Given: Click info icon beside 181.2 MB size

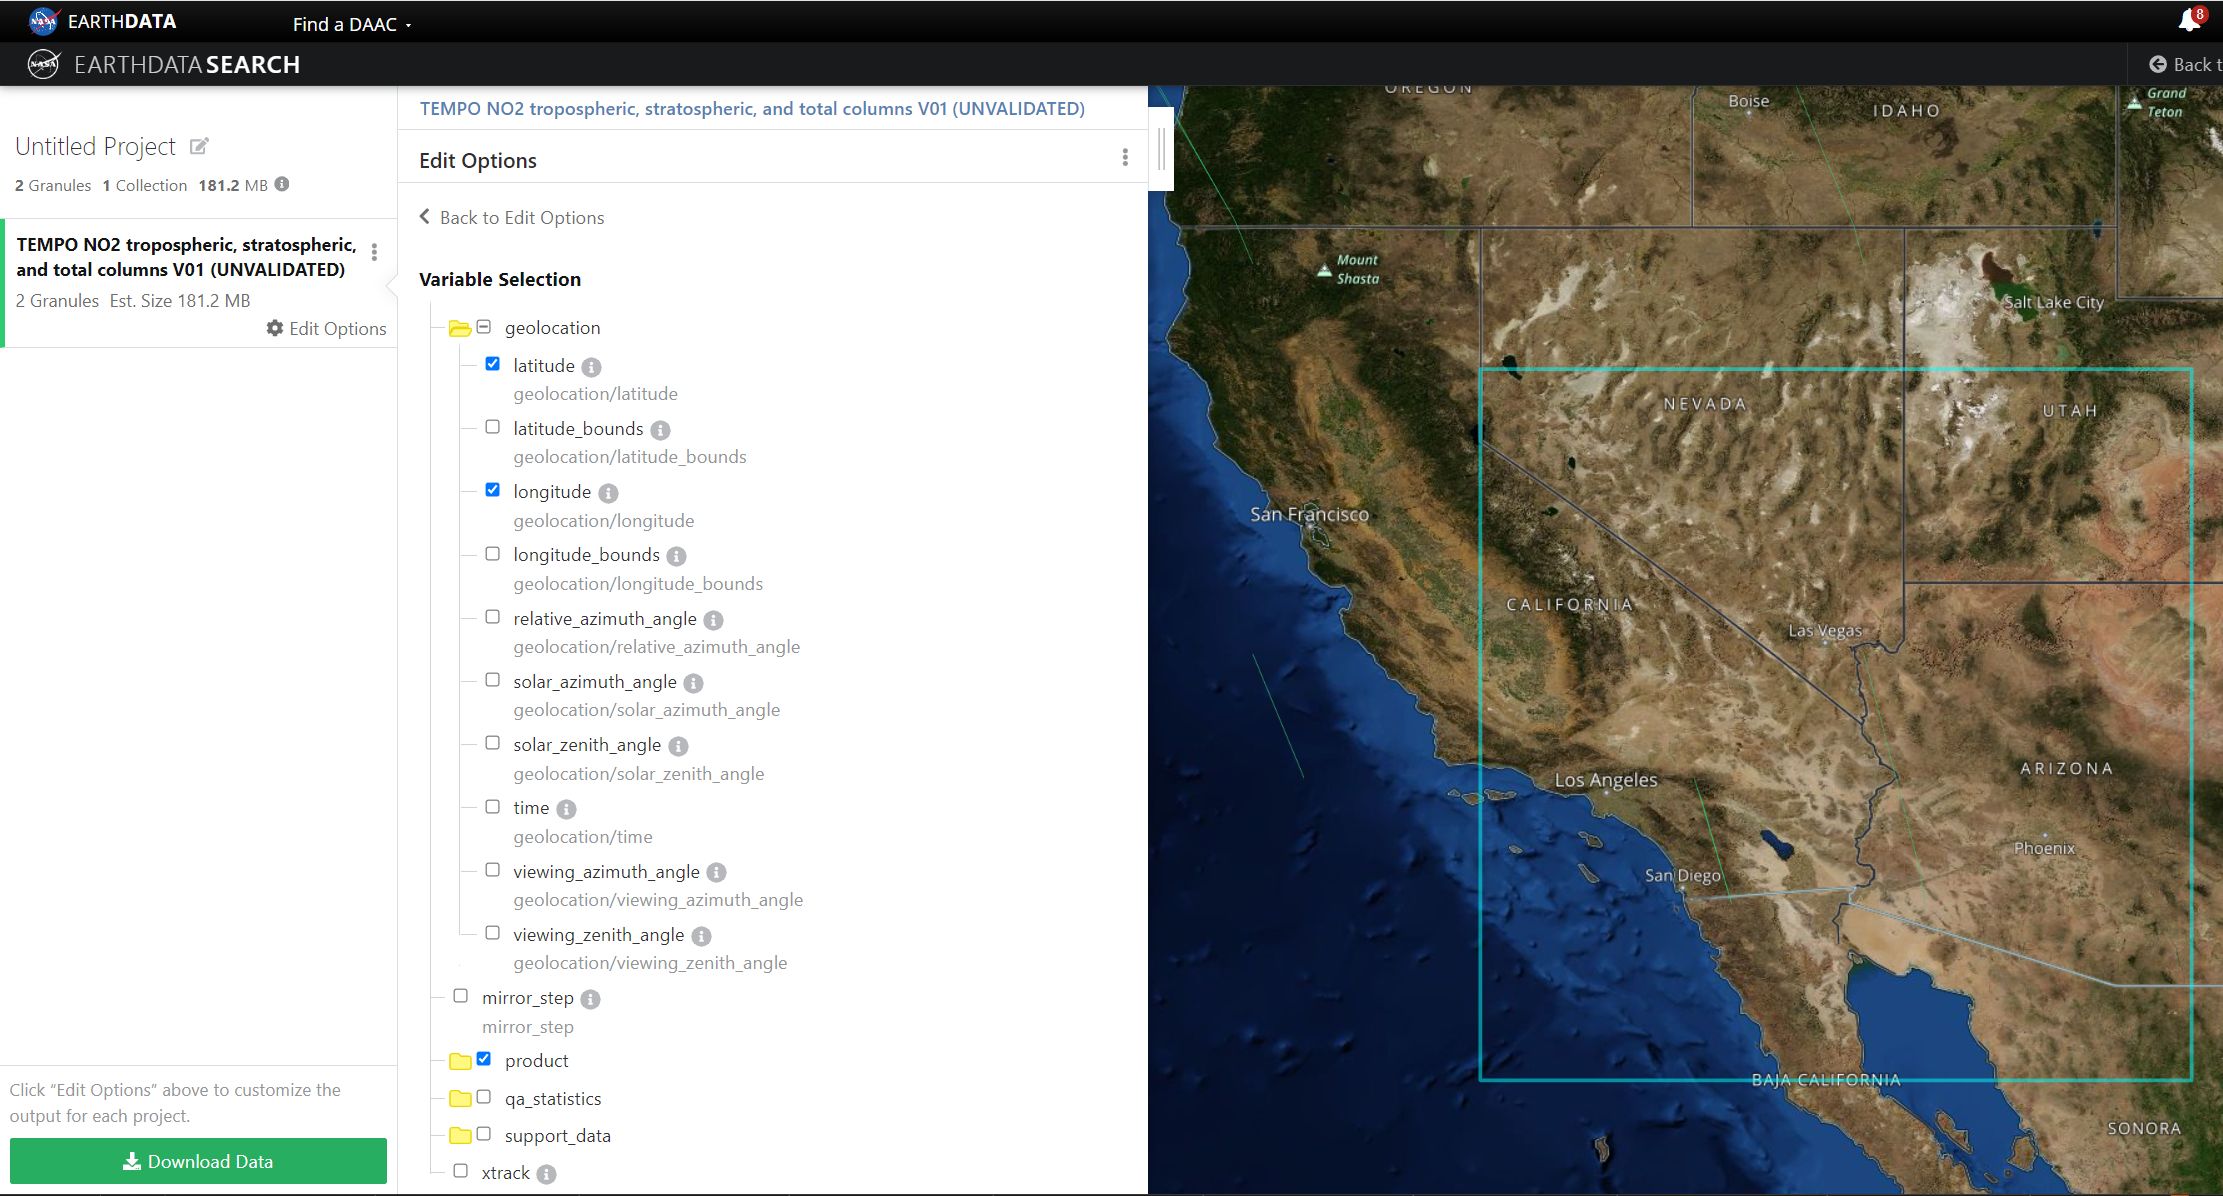Looking at the screenshot, I should click(x=282, y=184).
